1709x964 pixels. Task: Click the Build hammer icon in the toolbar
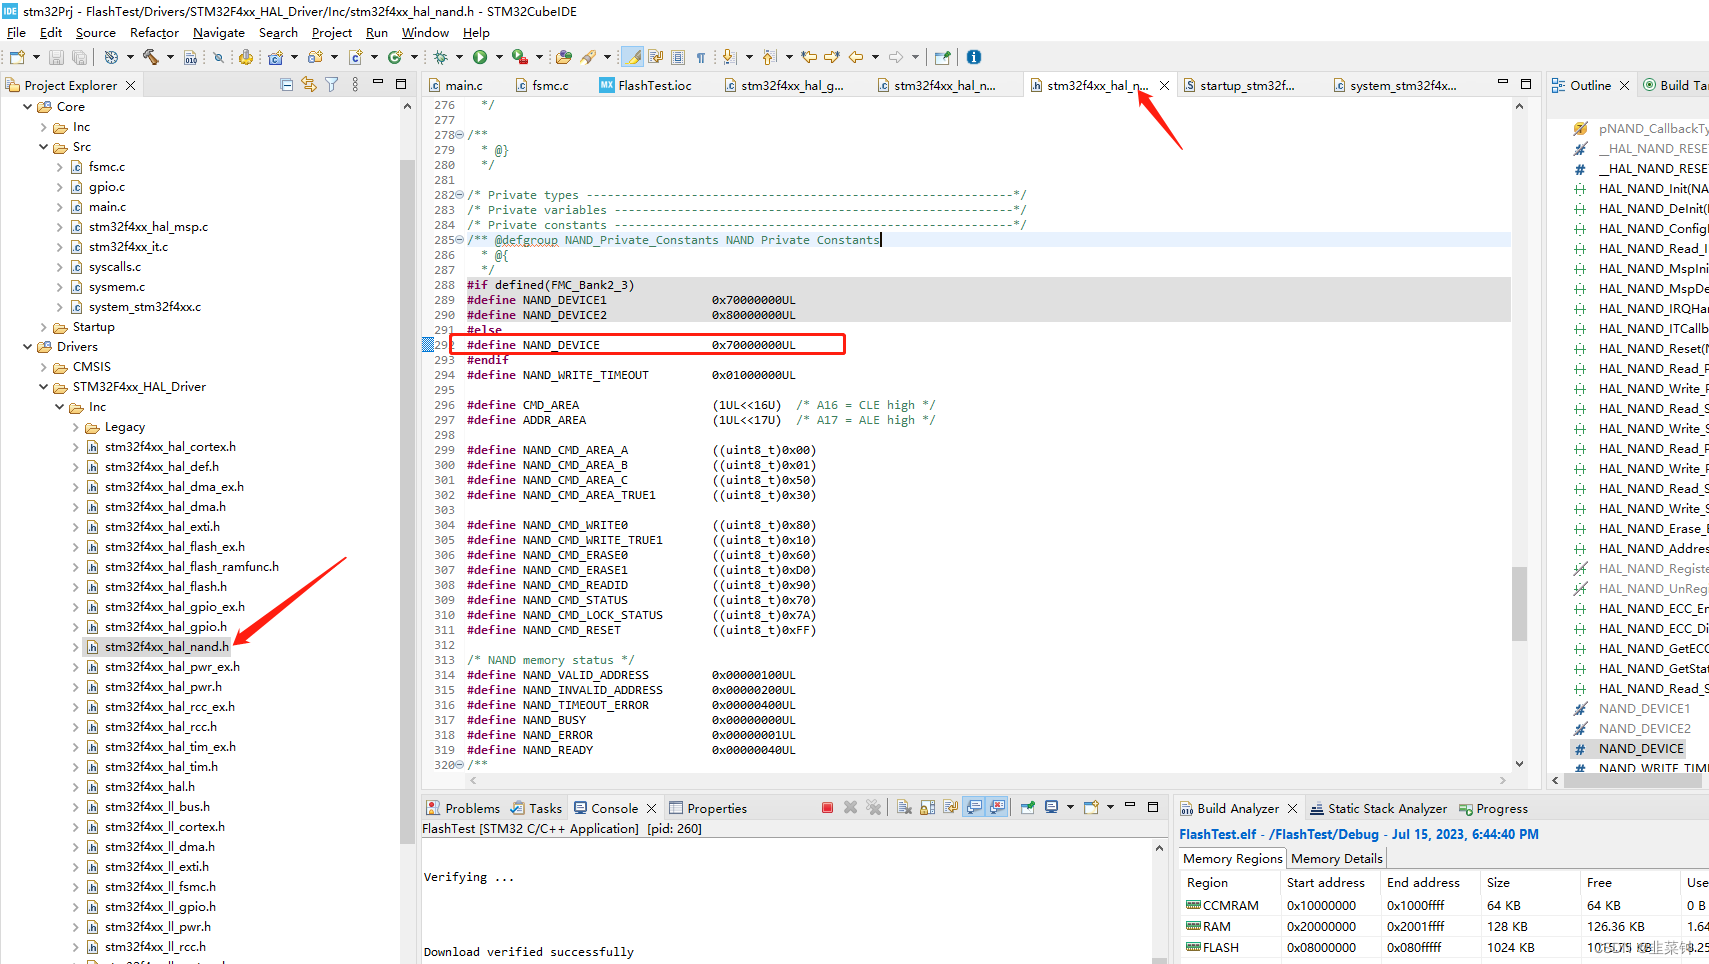point(151,57)
